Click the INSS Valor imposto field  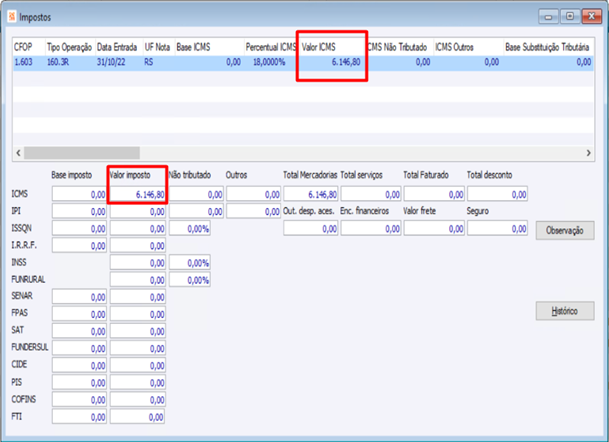click(138, 263)
